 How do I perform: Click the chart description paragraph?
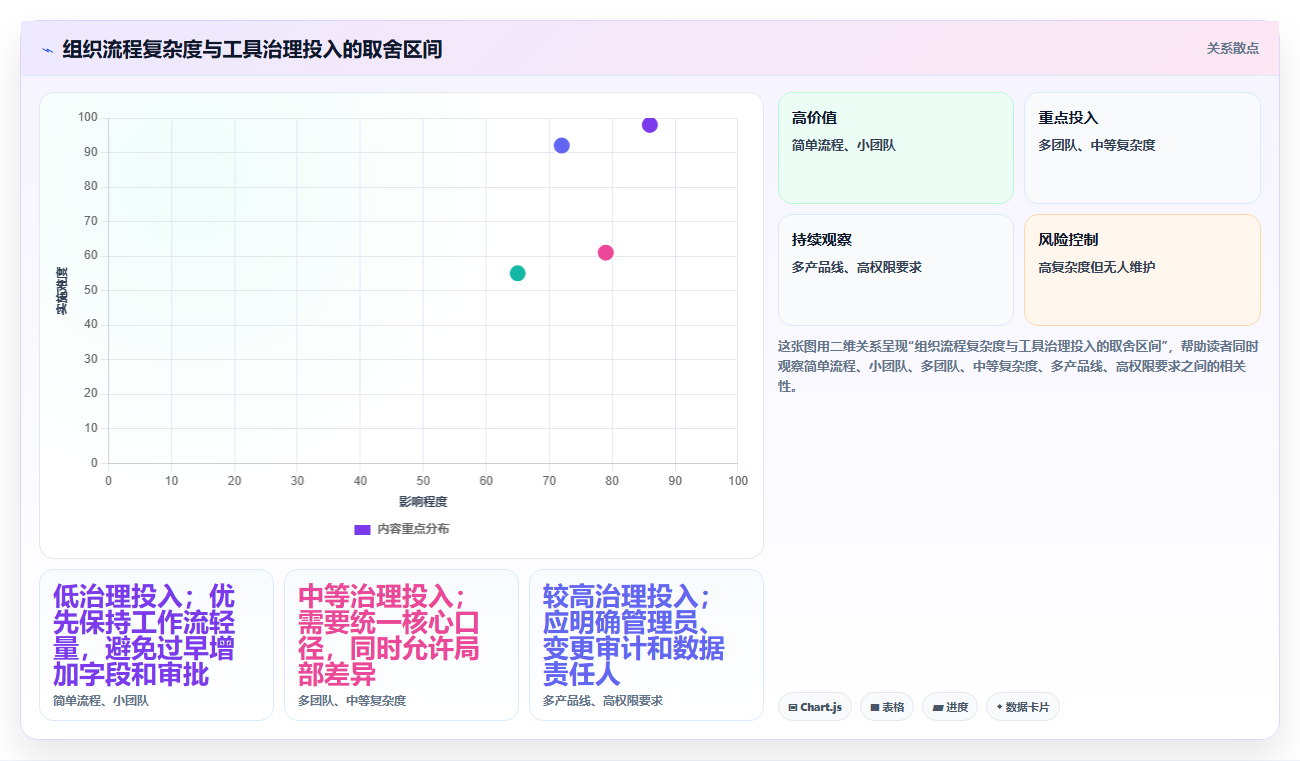pyautogui.click(x=1018, y=366)
